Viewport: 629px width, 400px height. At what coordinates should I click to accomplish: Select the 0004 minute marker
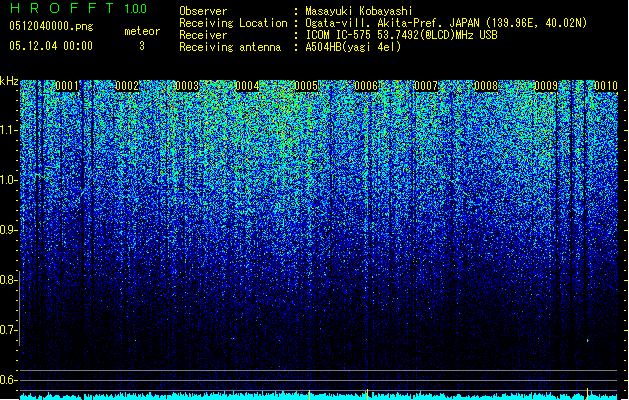[x=247, y=86]
